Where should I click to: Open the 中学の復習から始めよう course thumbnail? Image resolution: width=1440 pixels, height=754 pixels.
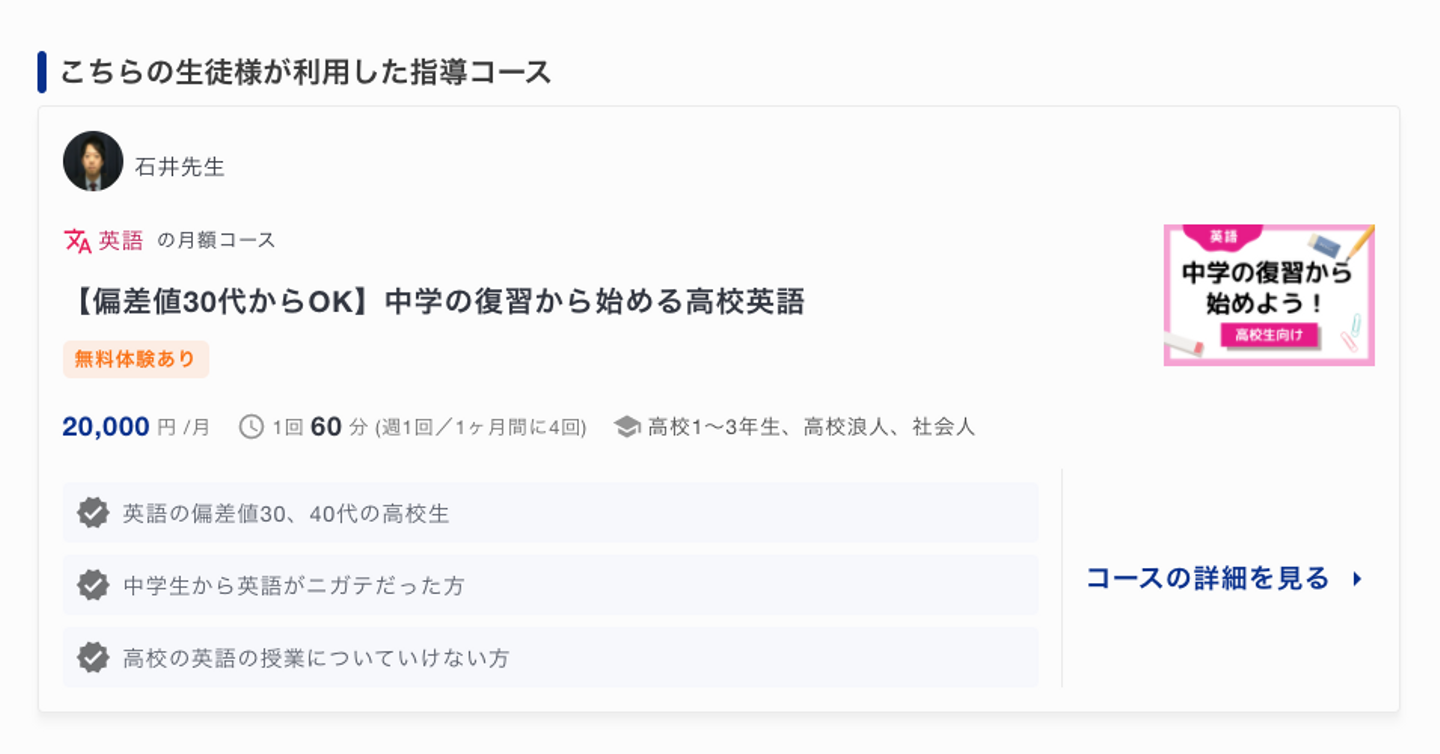click(1269, 295)
